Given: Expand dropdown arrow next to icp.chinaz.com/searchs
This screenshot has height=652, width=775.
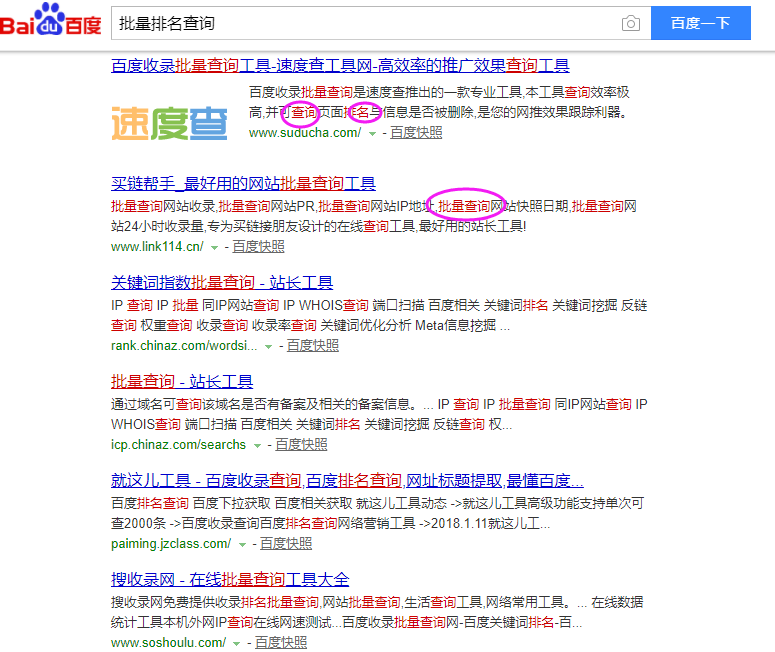Looking at the screenshot, I should (x=257, y=445).
